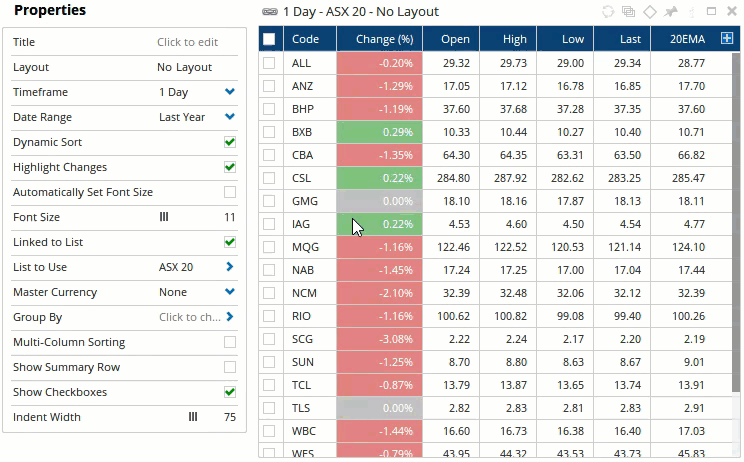Add a column using the plus icon
This screenshot has height=462, width=744.
point(726,38)
